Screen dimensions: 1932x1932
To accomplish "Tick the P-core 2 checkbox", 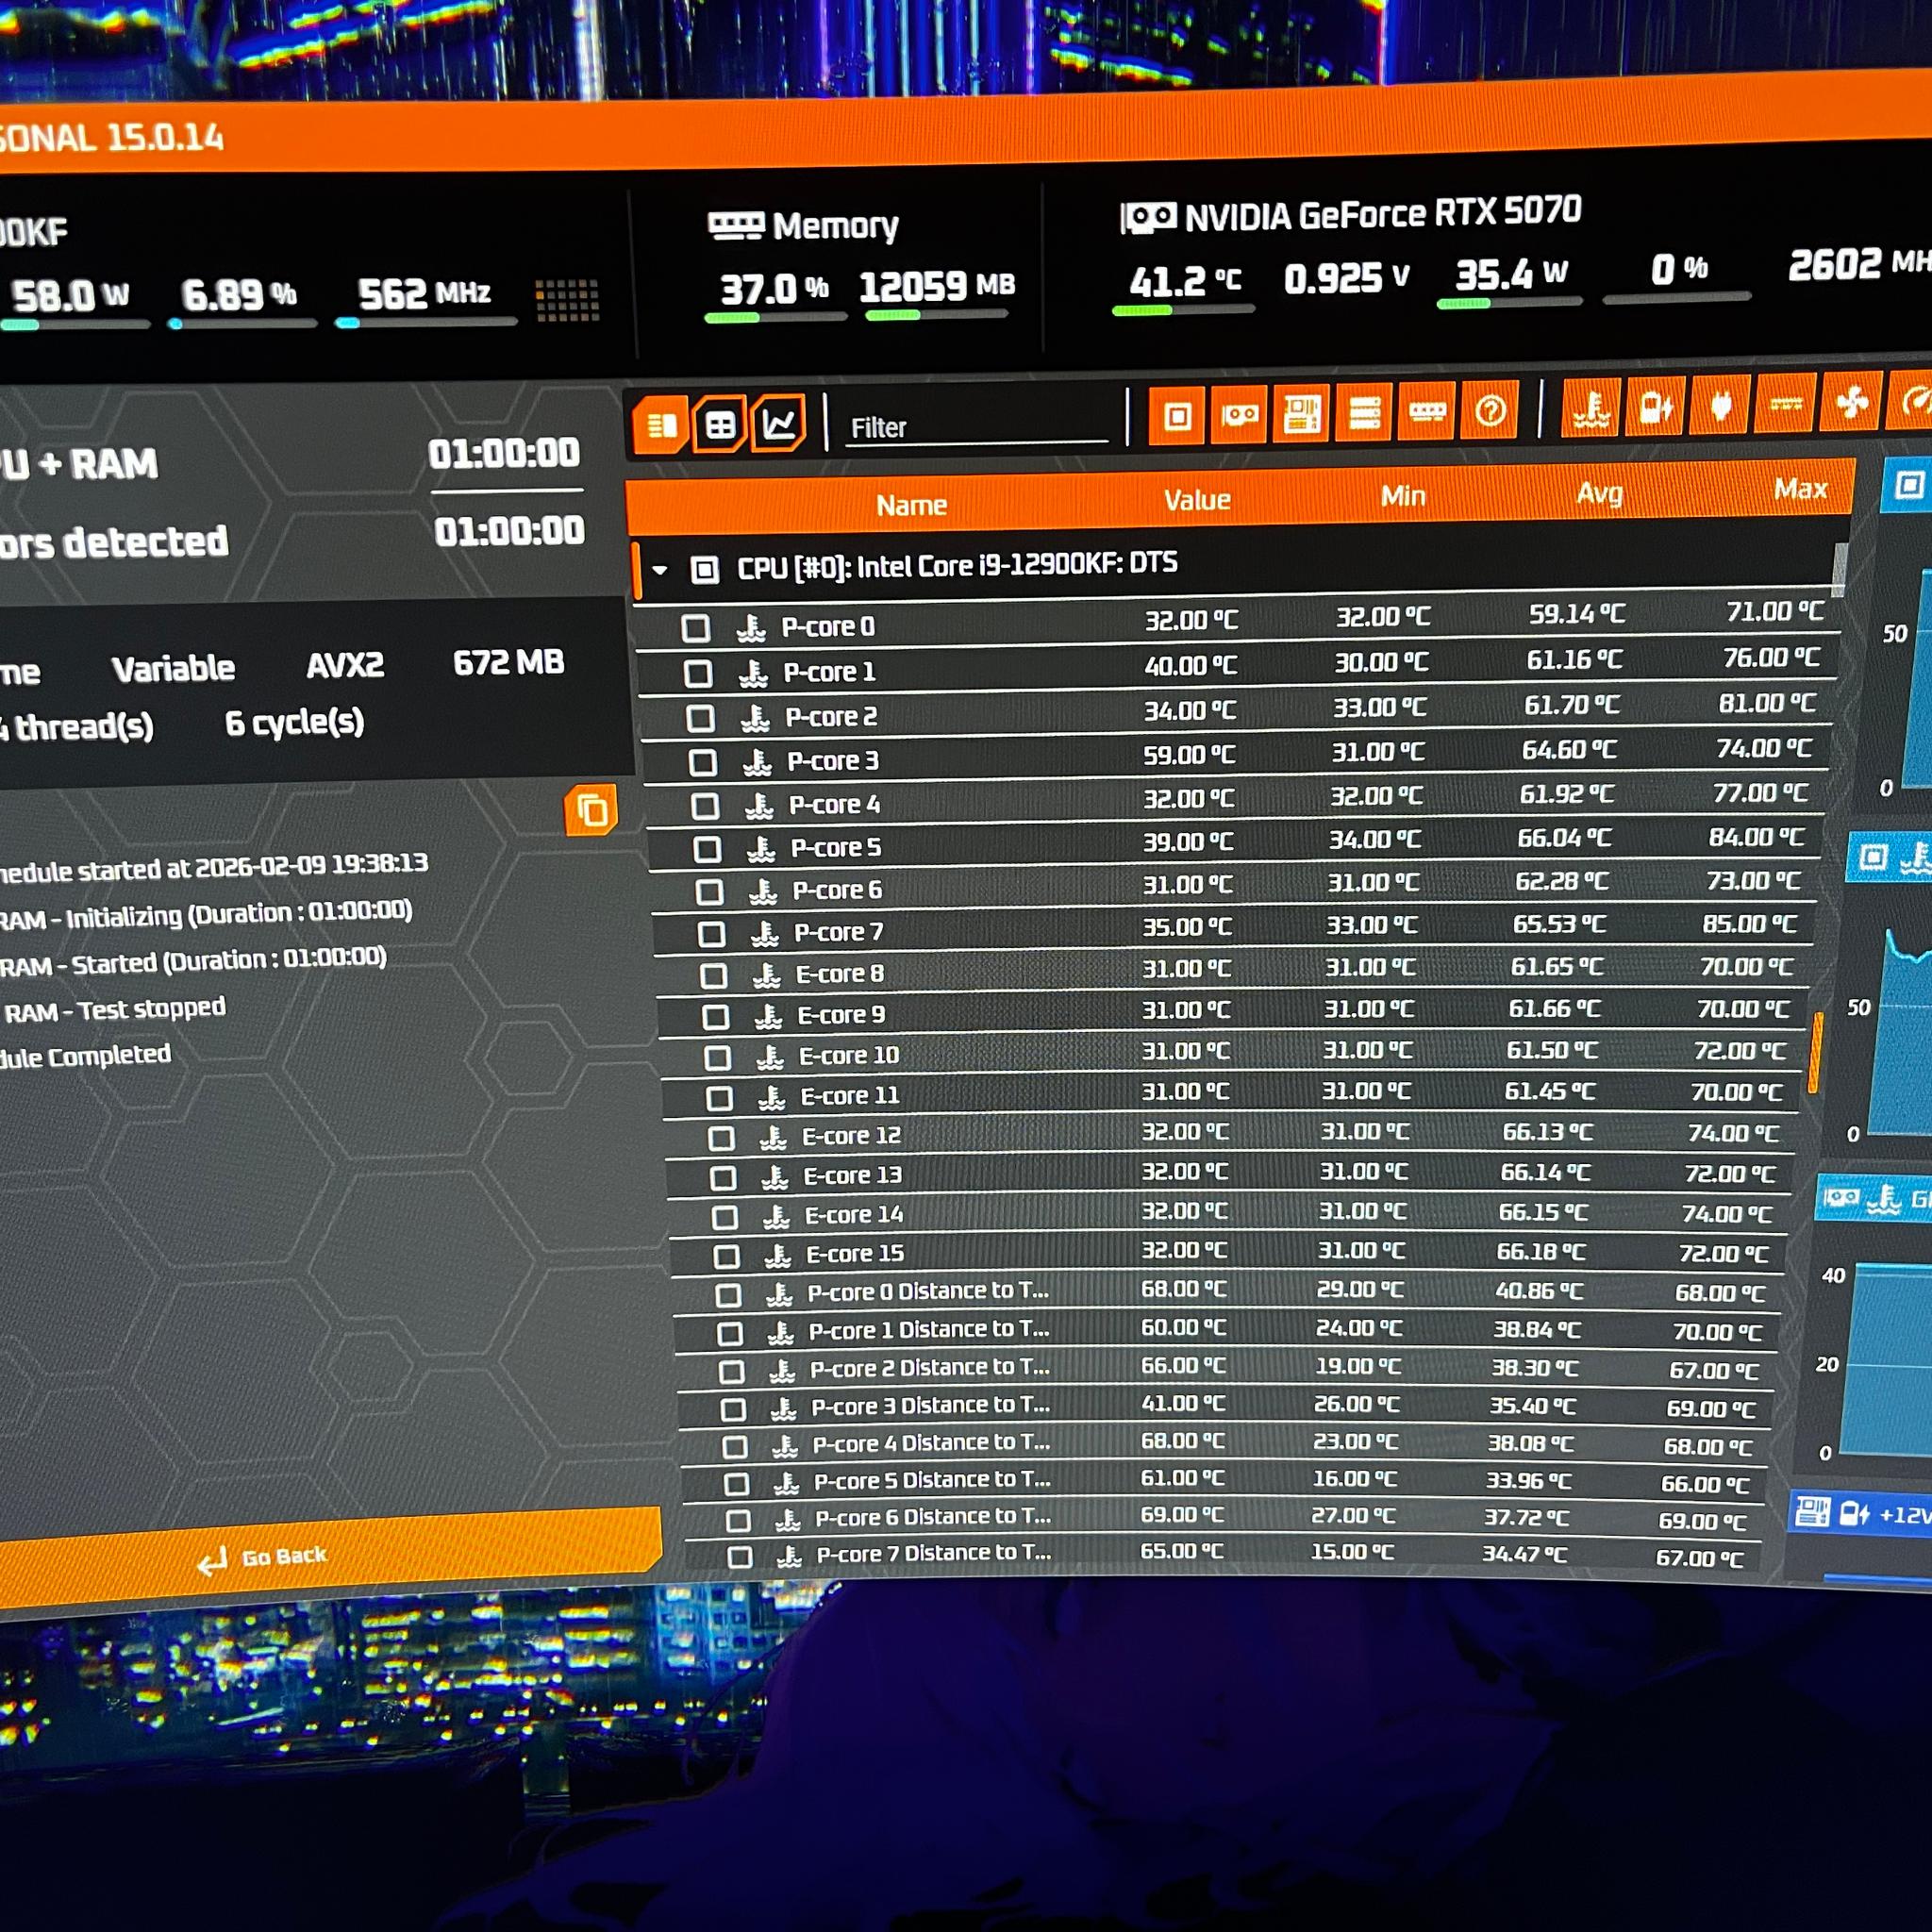I will [x=700, y=719].
